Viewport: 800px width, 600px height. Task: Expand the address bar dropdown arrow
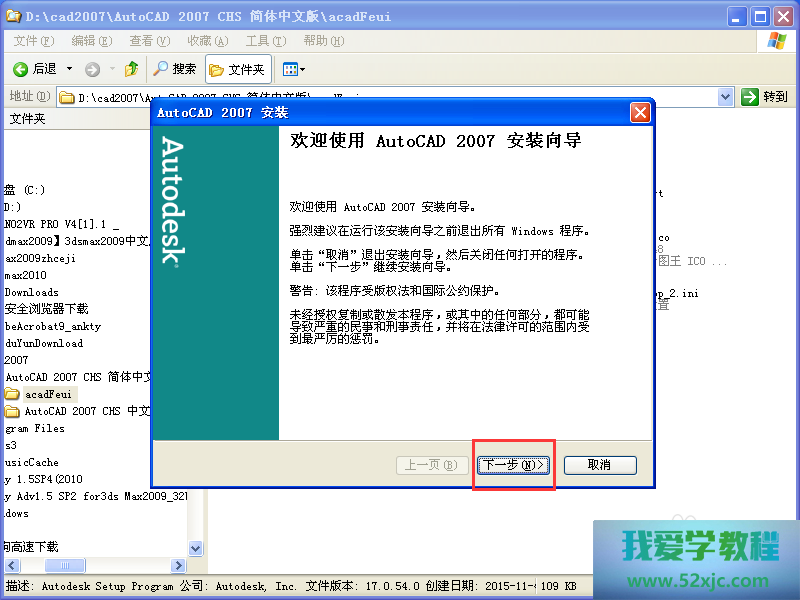point(726,97)
